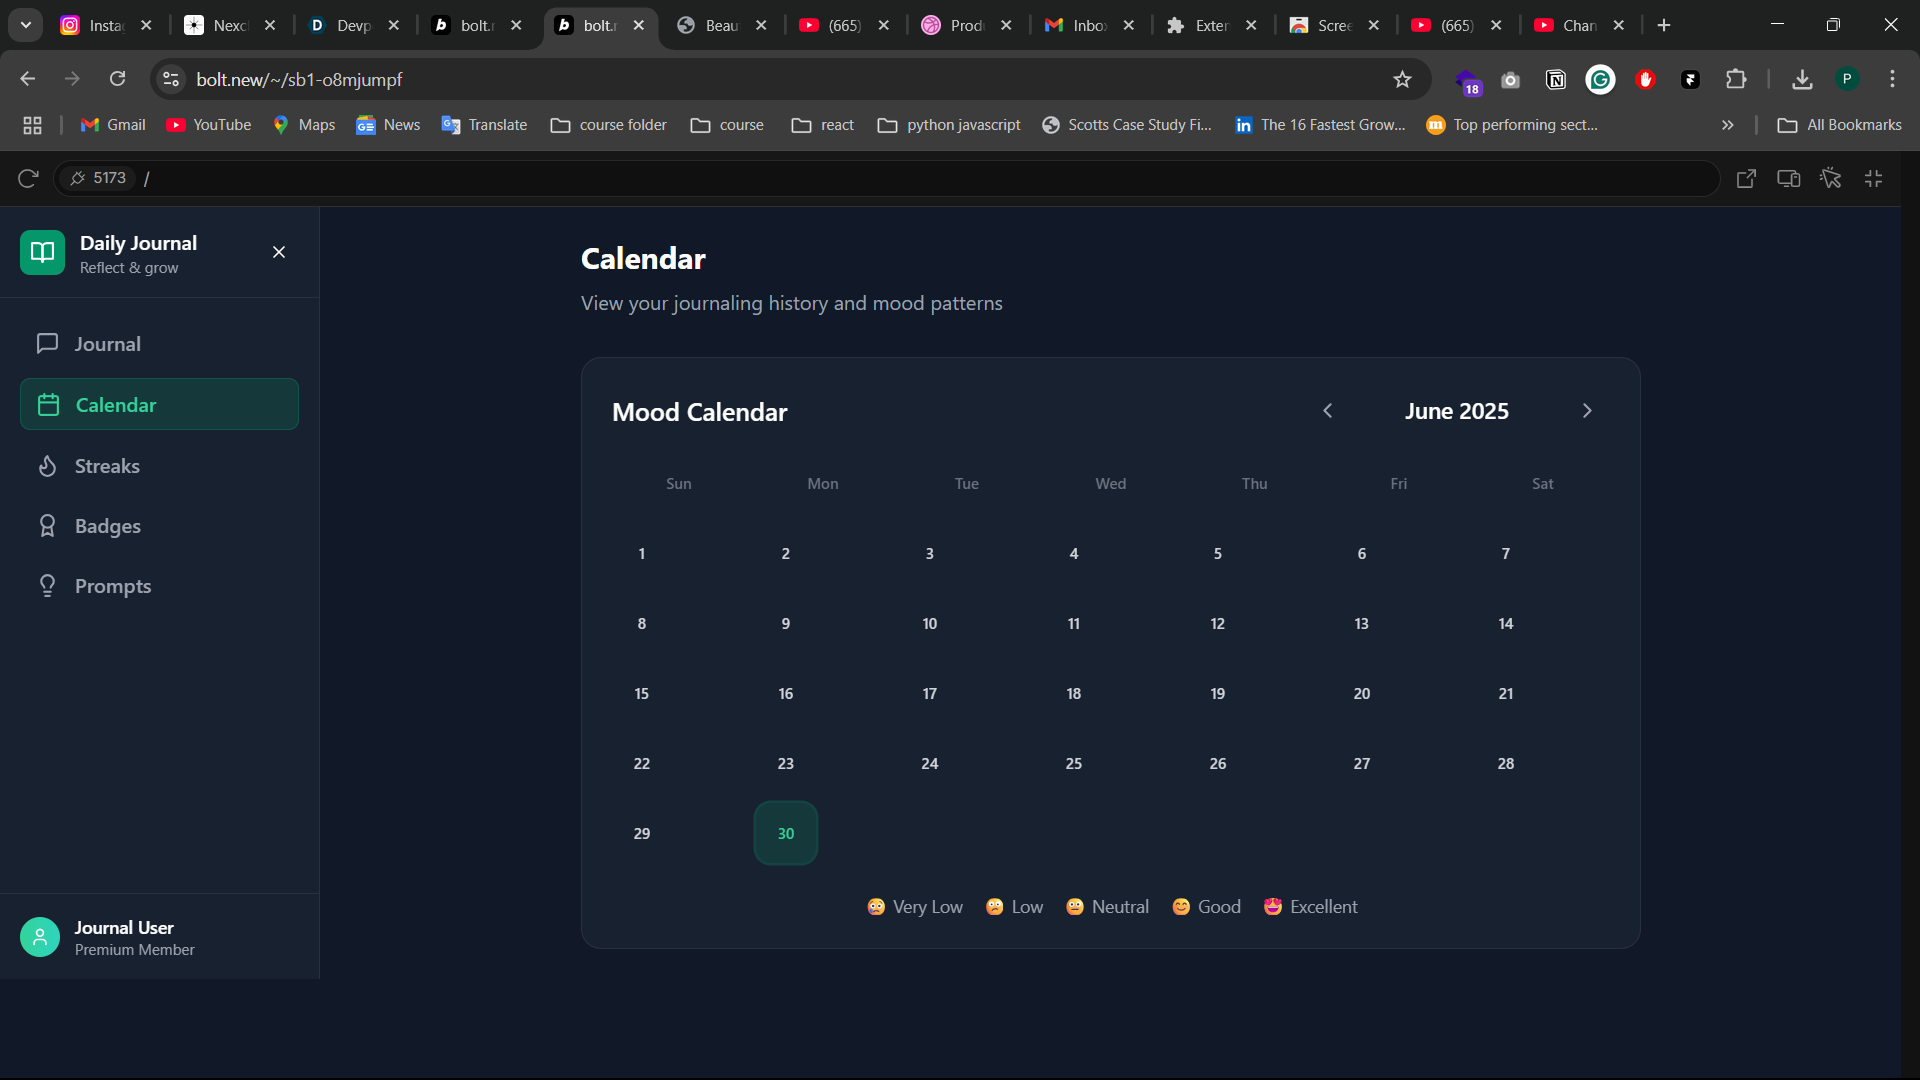
Task: Close the Daily Journal sidebar
Action: [x=279, y=252]
